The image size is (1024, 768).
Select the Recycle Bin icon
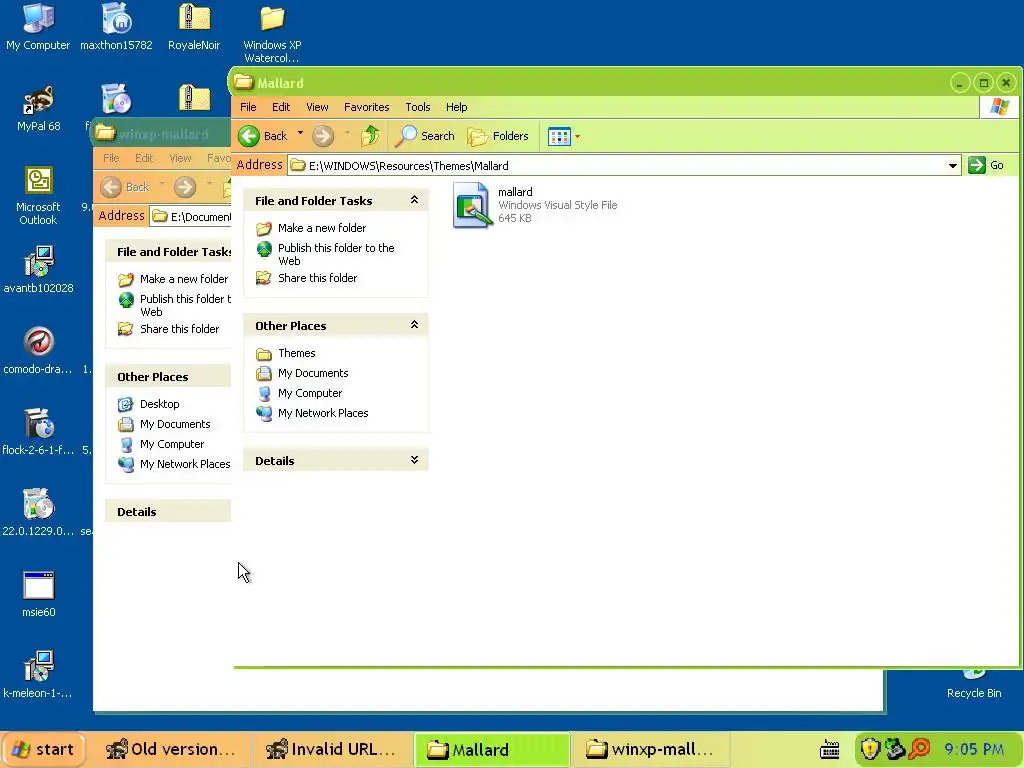click(974, 684)
